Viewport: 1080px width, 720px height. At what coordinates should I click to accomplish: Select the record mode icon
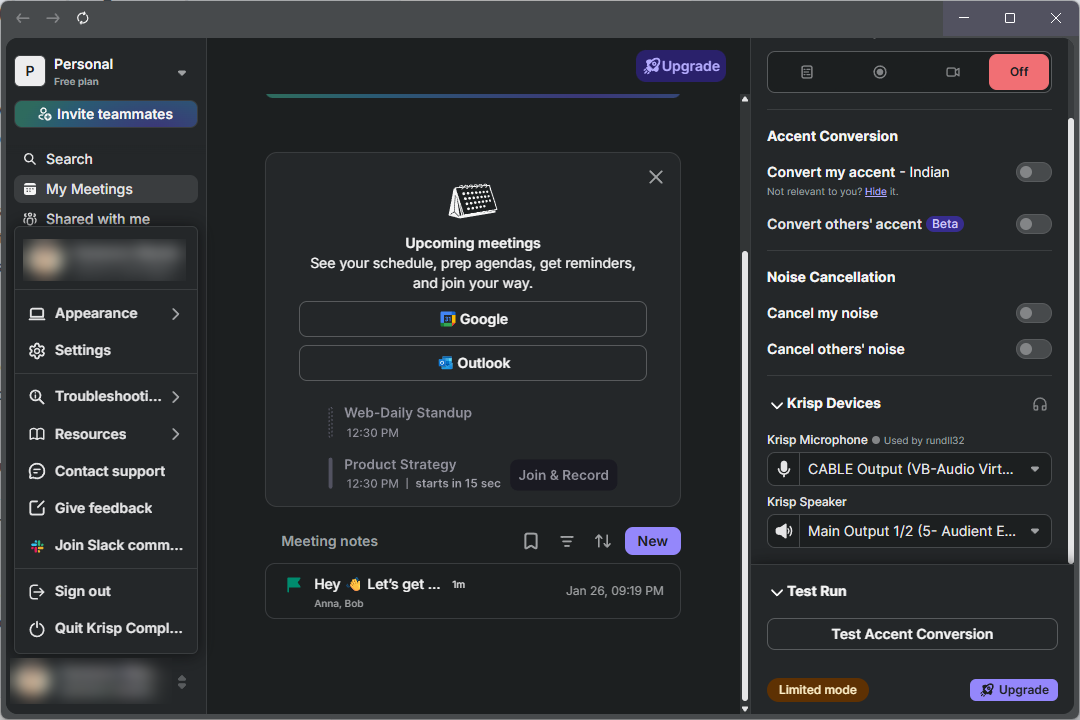click(880, 72)
